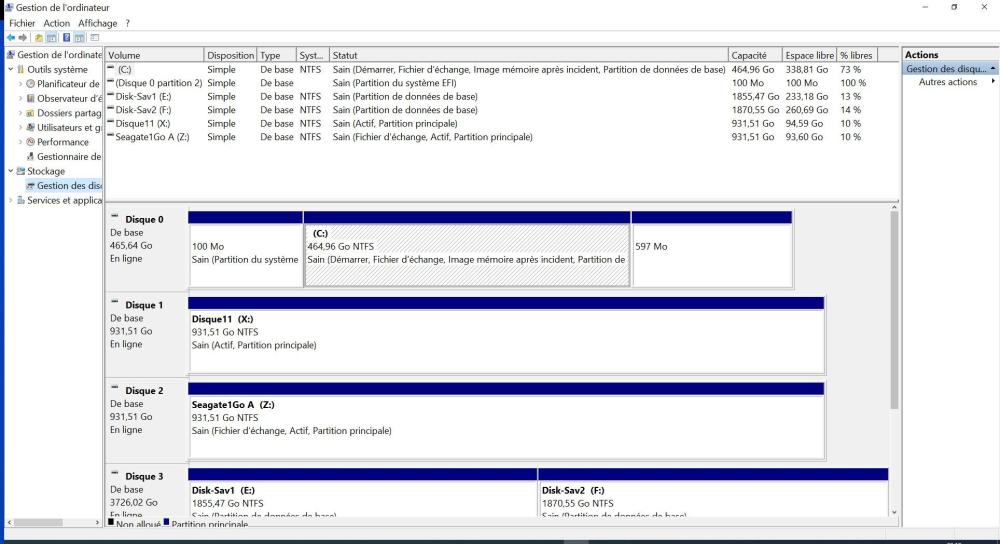Select the Services et applications tree icon
This screenshot has width=1000, height=544.
point(21,200)
